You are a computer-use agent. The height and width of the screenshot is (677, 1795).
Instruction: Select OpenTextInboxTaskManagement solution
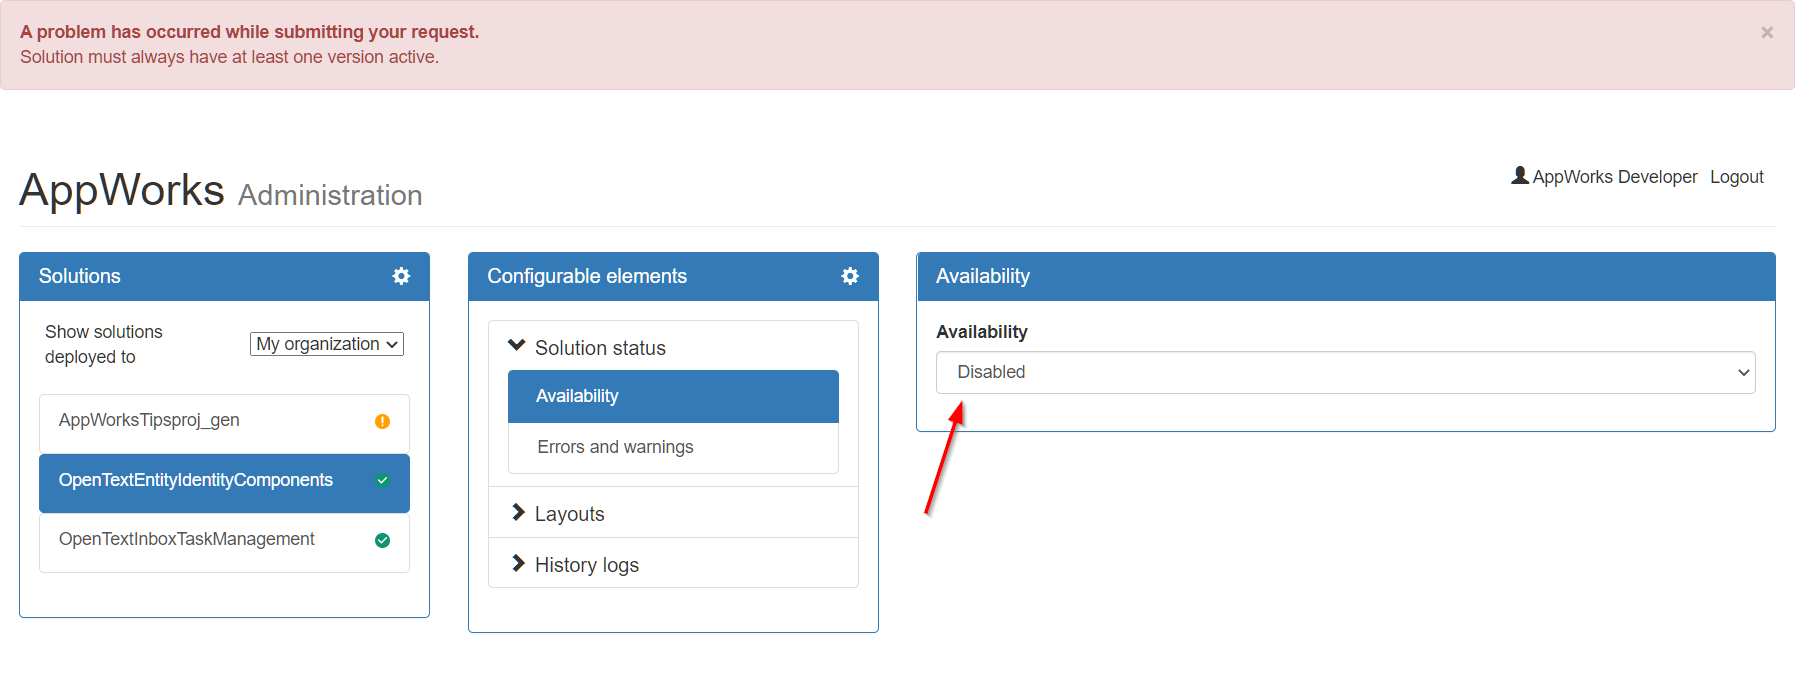coord(224,541)
